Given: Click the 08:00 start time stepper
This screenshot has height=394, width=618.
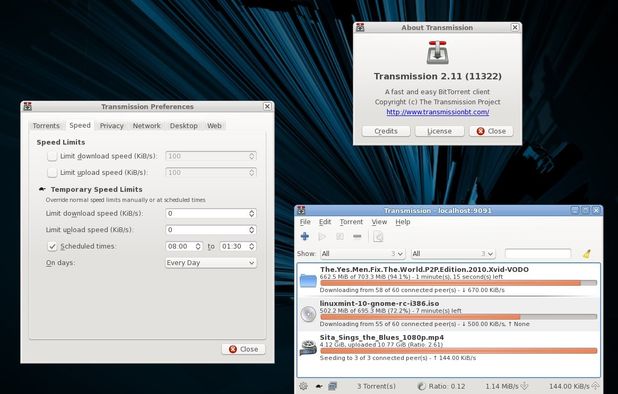Looking at the screenshot, I should tap(198, 246).
